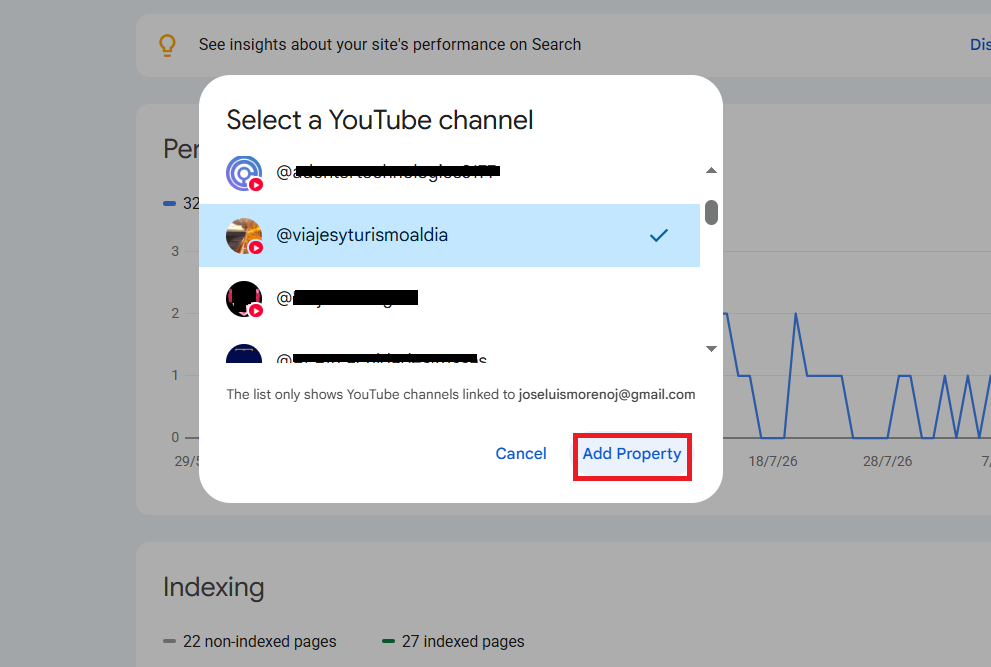Cancel the YouTube channel selection dialog
991x667 pixels.
click(x=521, y=454)
